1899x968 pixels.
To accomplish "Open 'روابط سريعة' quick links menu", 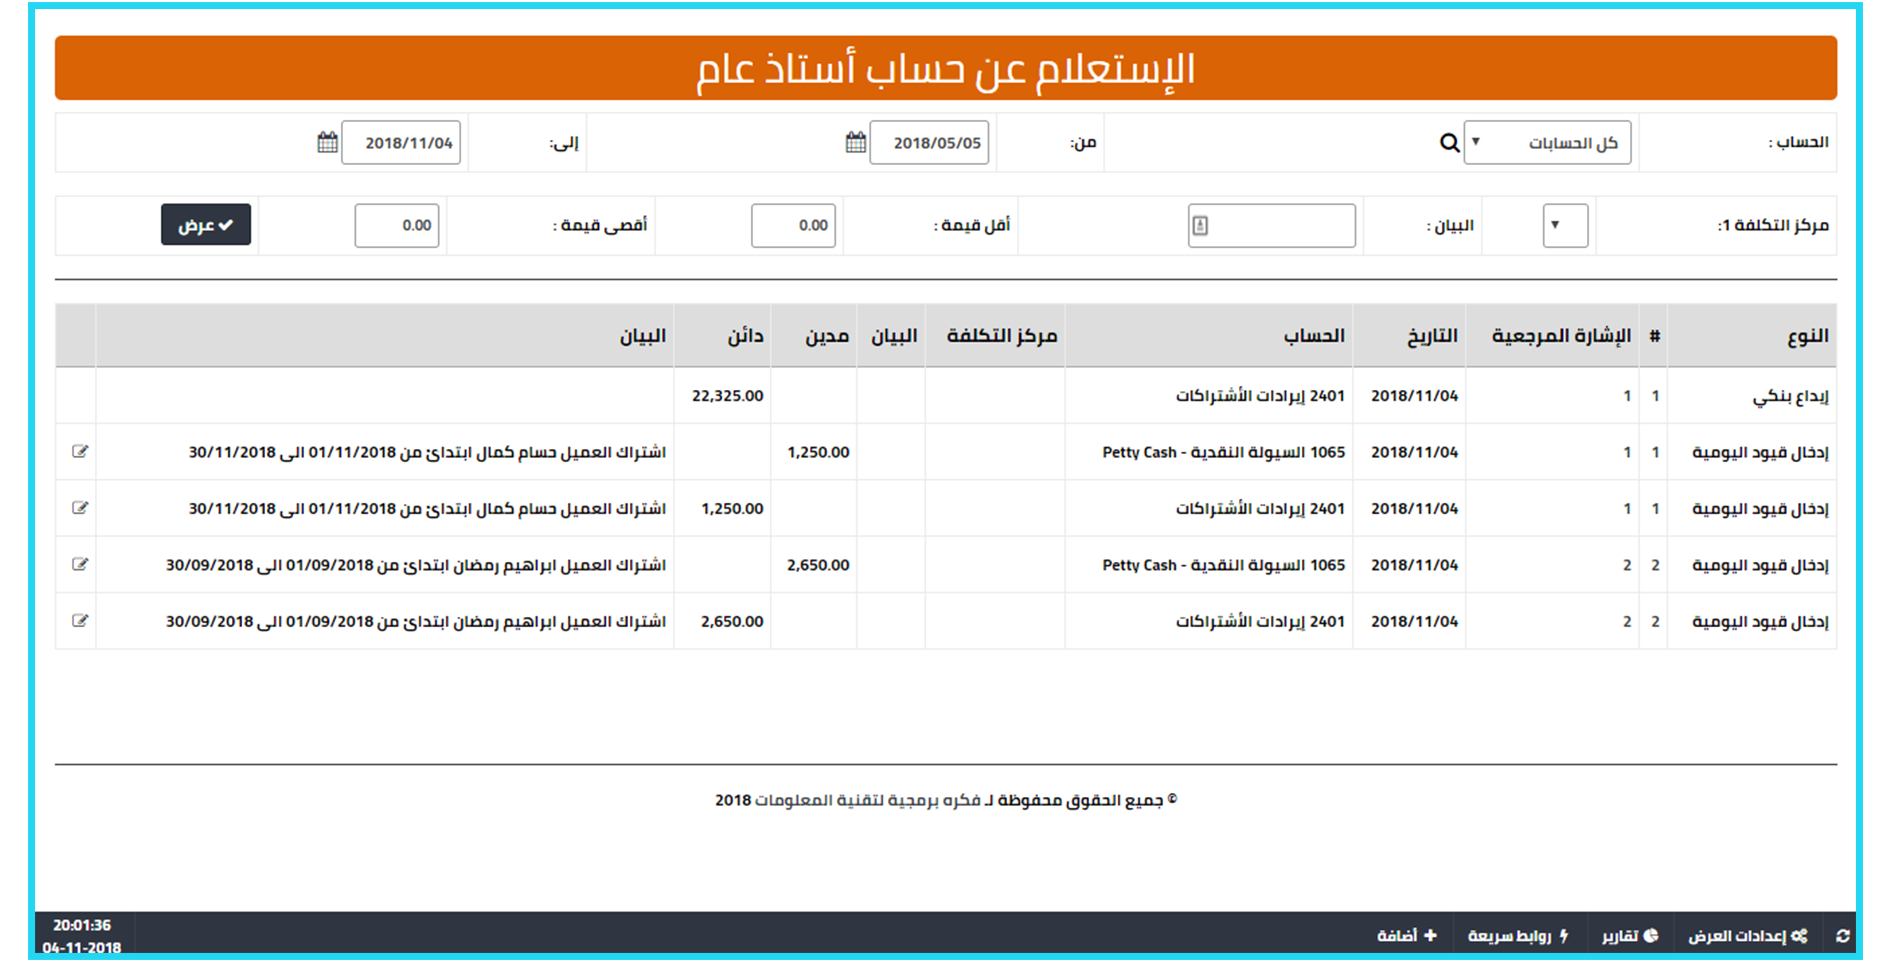I will [1518, 936].
